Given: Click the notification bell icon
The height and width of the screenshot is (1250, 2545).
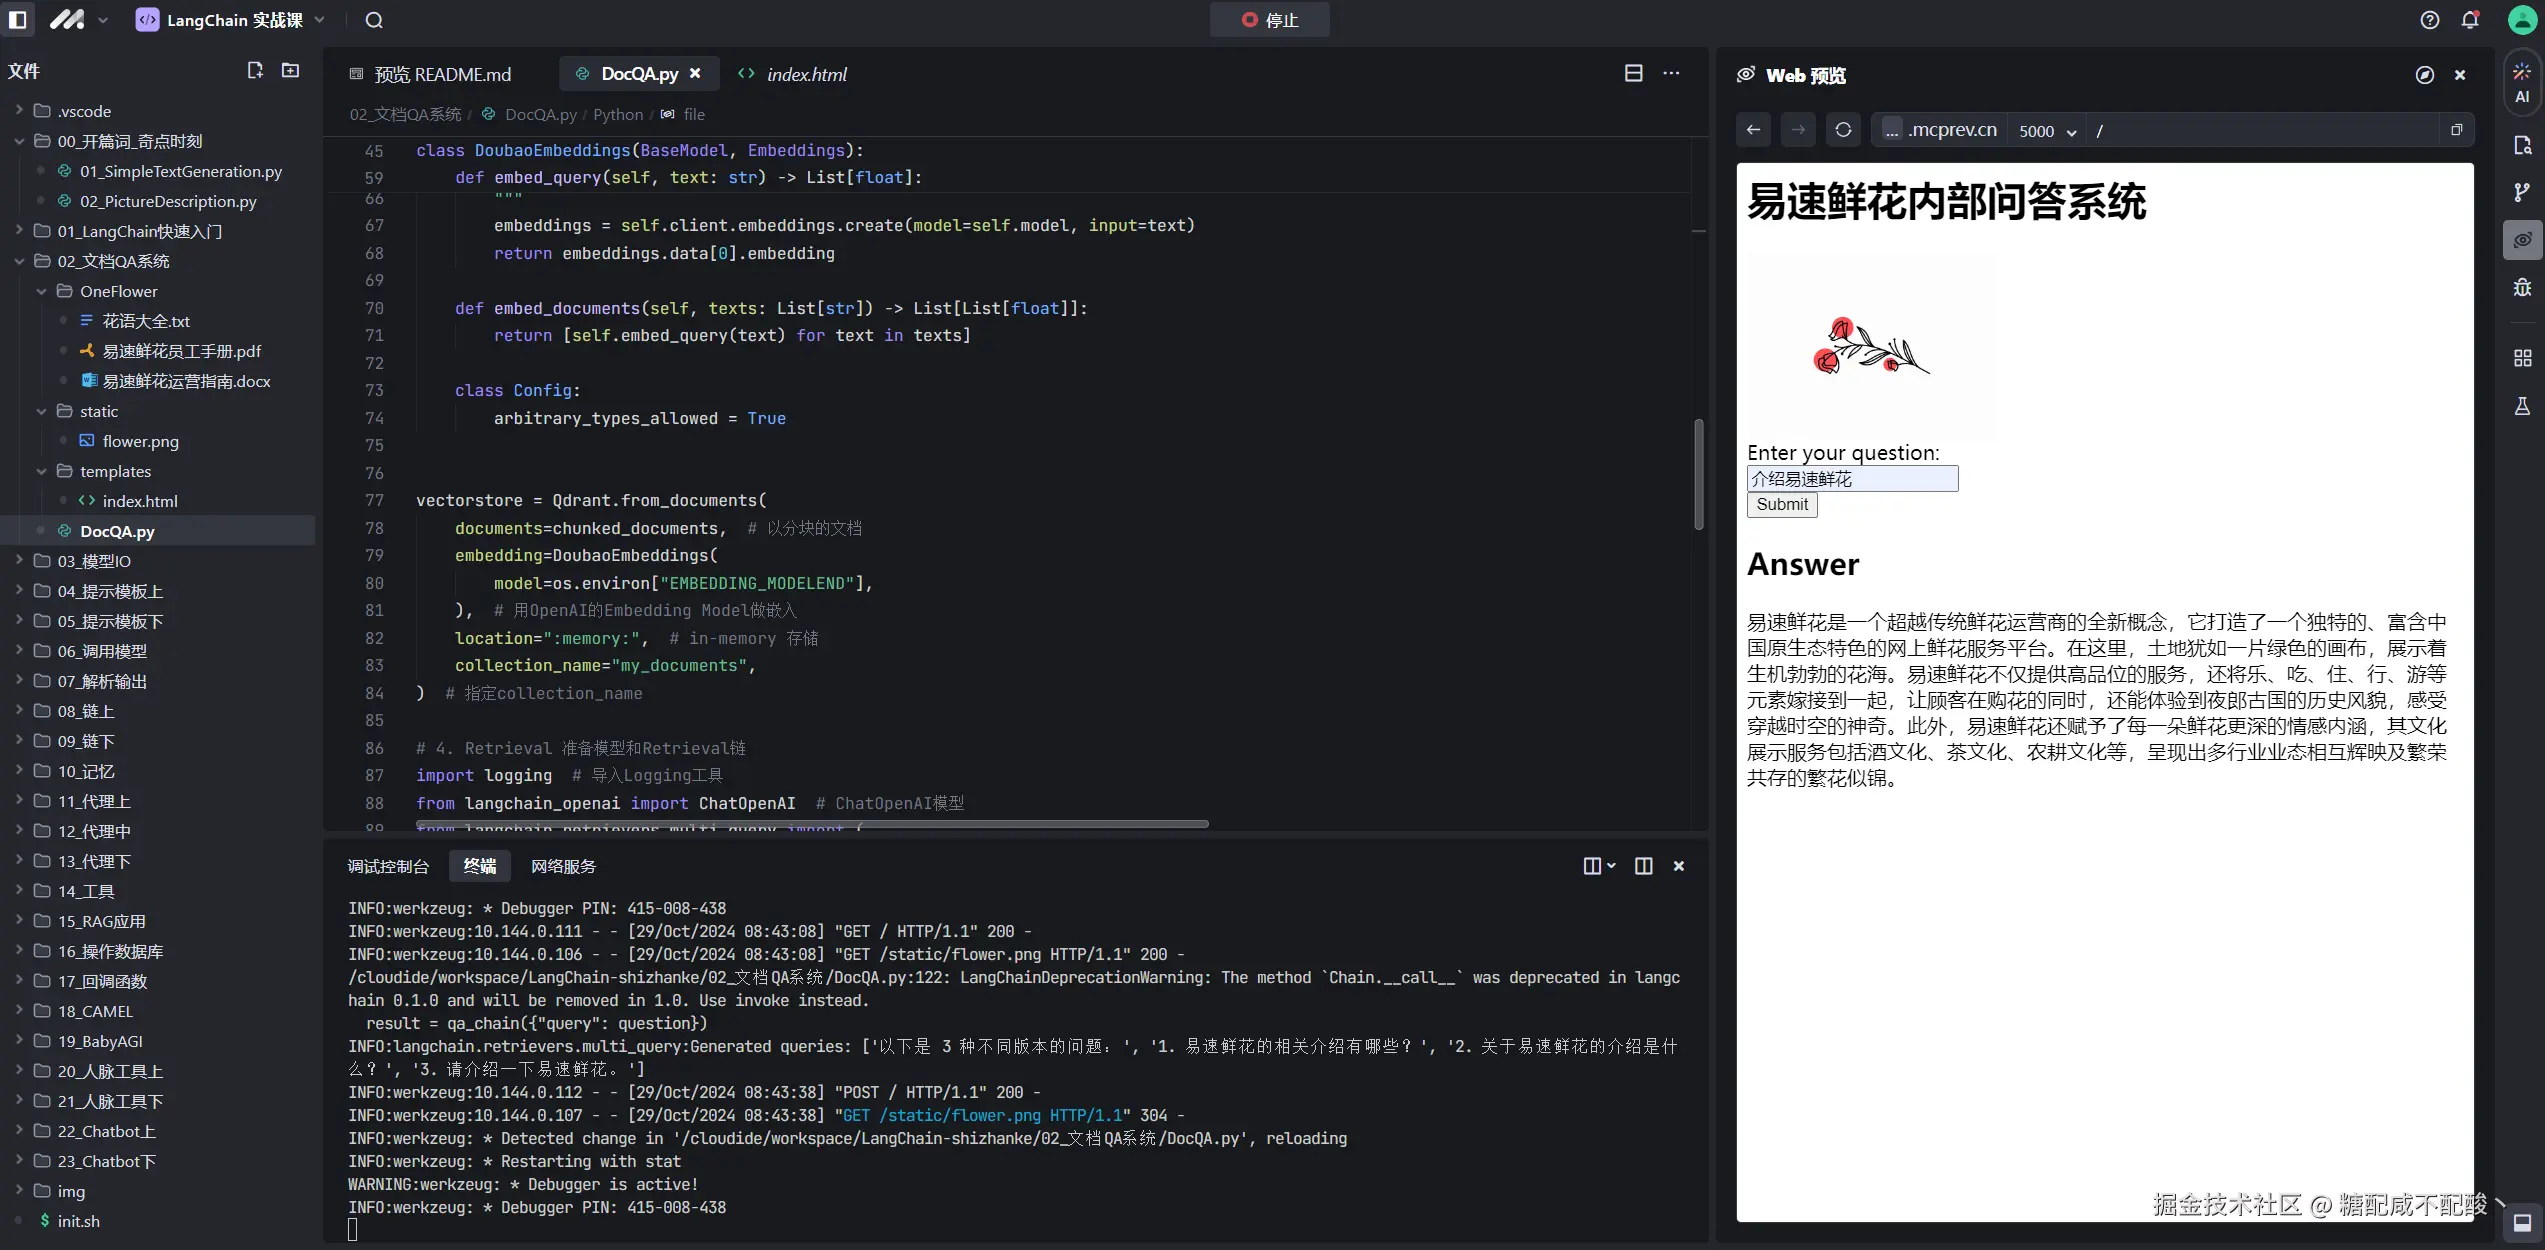Looking at the screenshot, I should 2470,20.
